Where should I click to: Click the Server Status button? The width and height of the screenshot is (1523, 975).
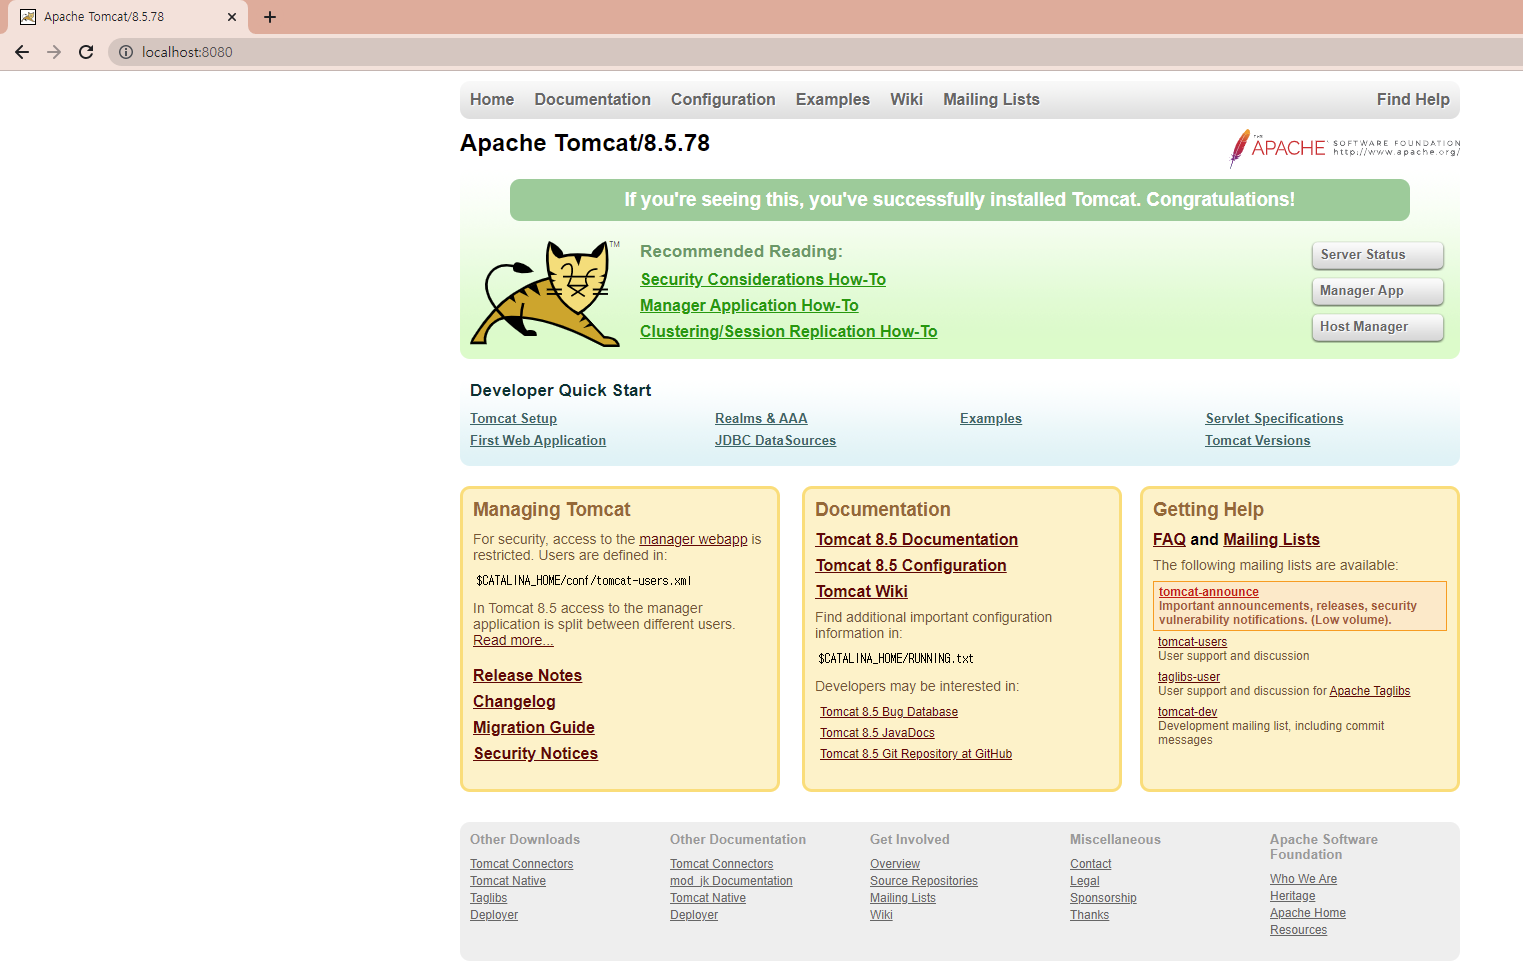point(1377,255)
